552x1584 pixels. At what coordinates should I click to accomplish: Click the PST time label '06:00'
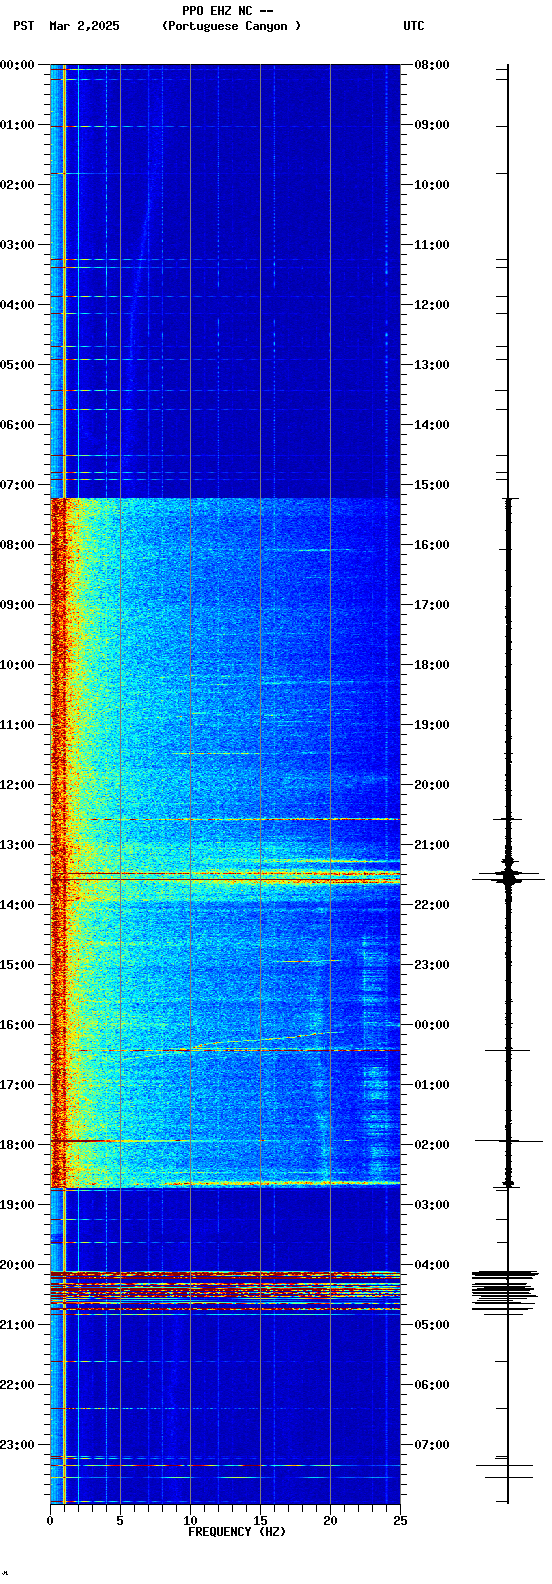[17, 425]
